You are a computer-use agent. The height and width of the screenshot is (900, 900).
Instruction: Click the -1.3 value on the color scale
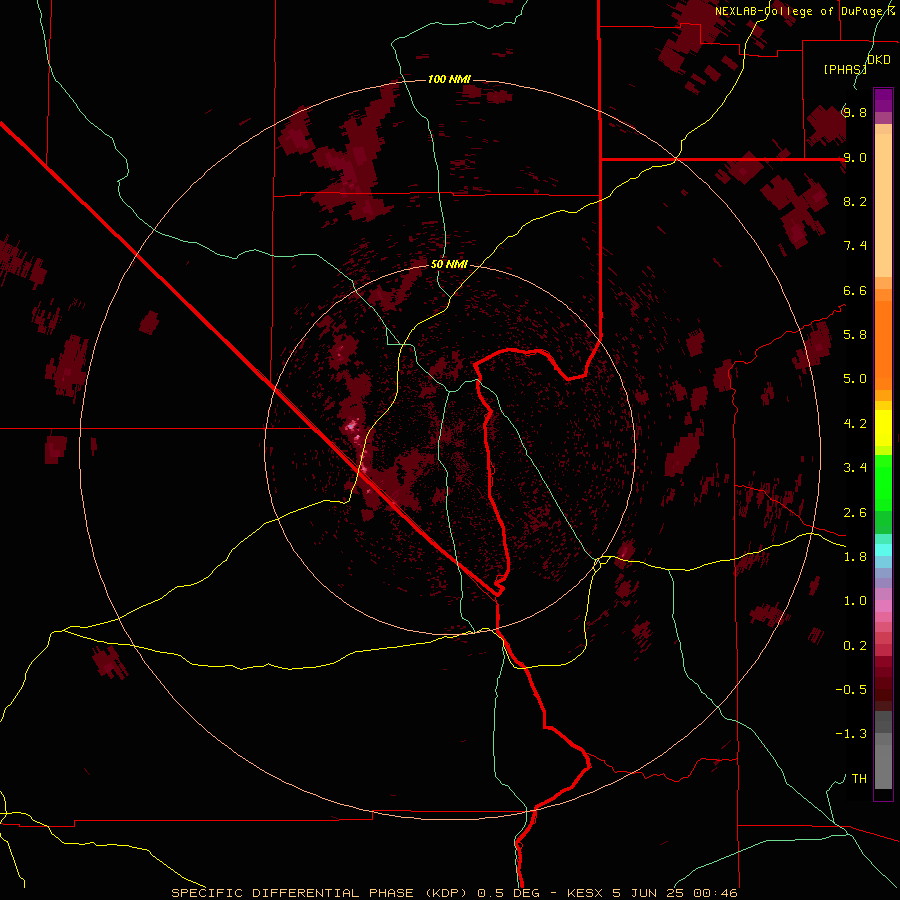point(851,734)
